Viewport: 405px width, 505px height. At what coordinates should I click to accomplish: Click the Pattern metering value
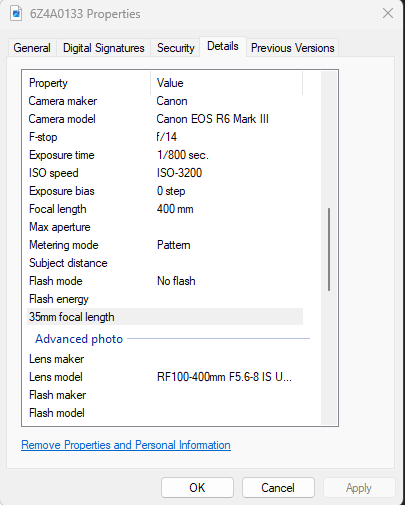(x=174, y=245)
